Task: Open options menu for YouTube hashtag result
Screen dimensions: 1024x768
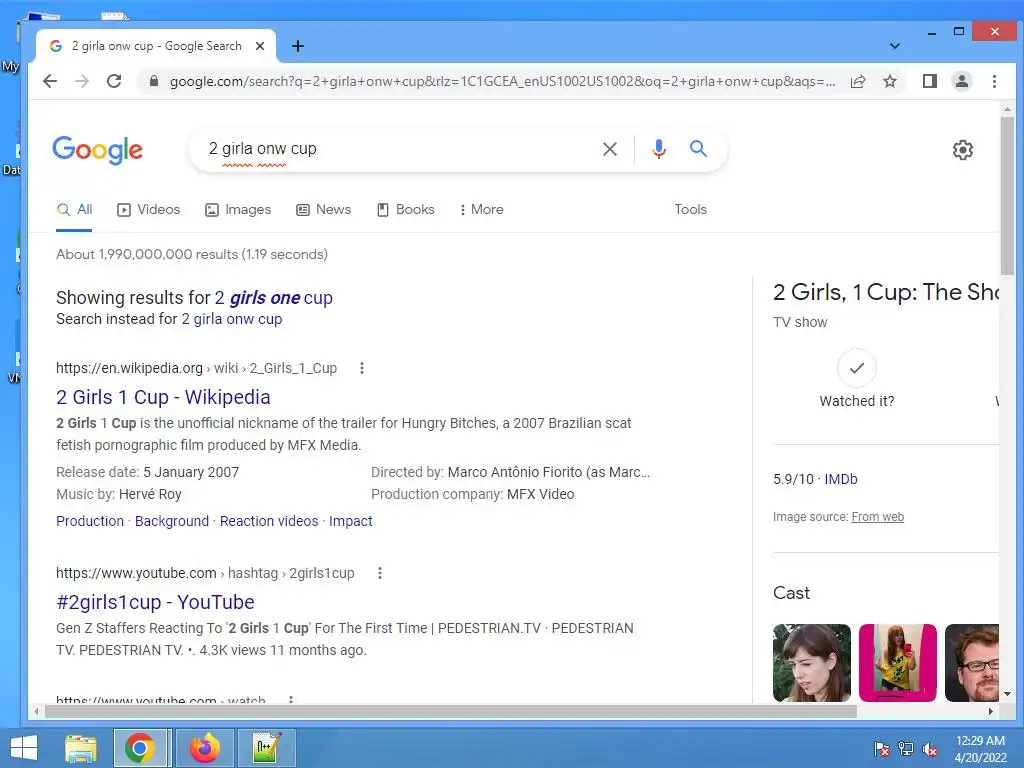Action: (379, 573)
